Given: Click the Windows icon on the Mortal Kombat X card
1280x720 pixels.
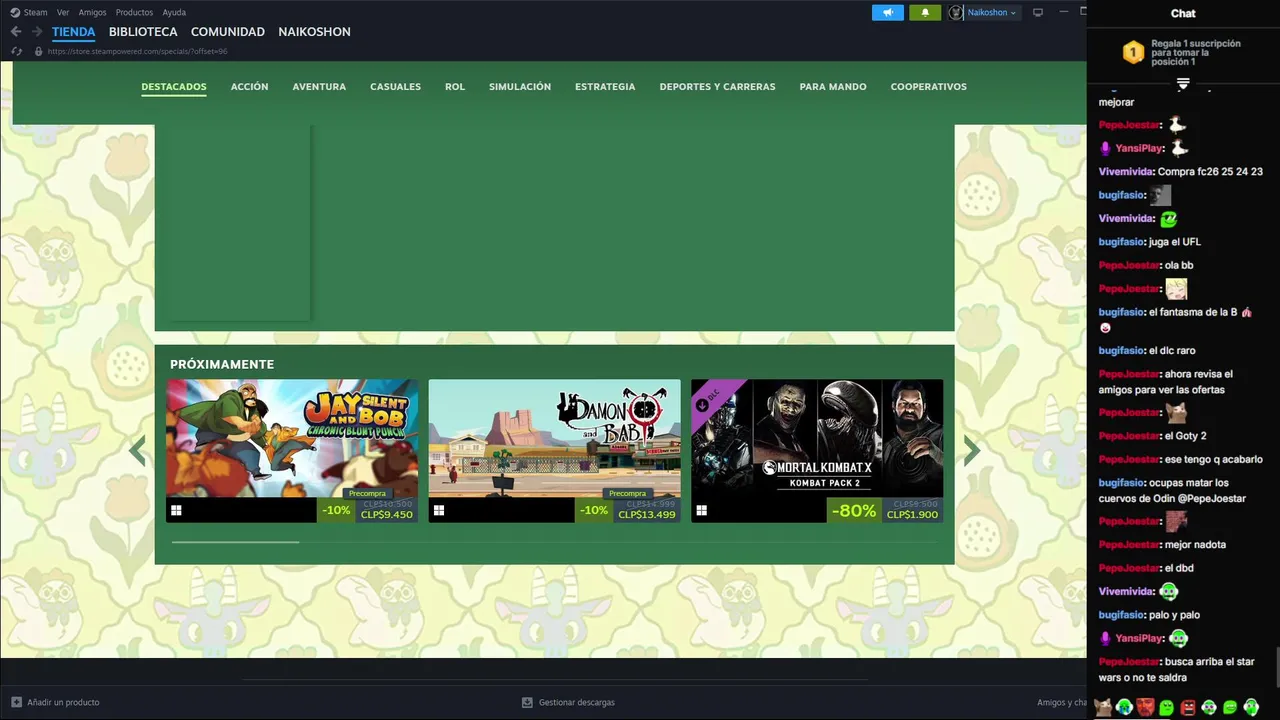Looking at the screenshot, I should click(701, 511).
